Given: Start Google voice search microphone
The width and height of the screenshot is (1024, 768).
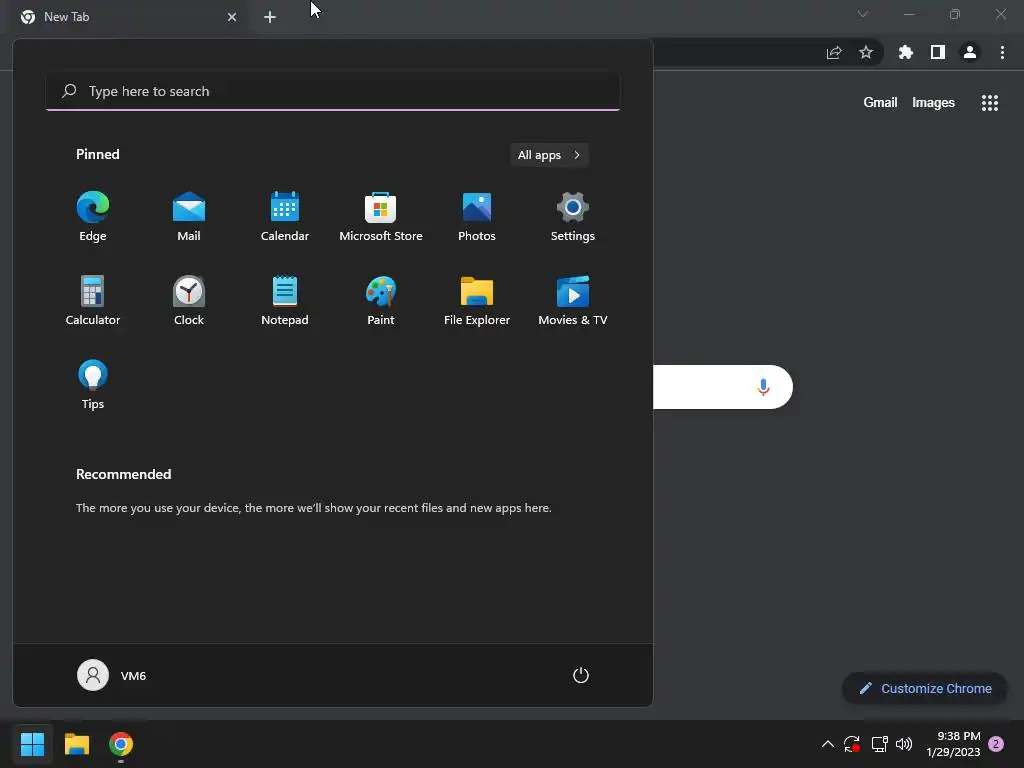Looking at the screenshot, I should [x=763, y=387].
